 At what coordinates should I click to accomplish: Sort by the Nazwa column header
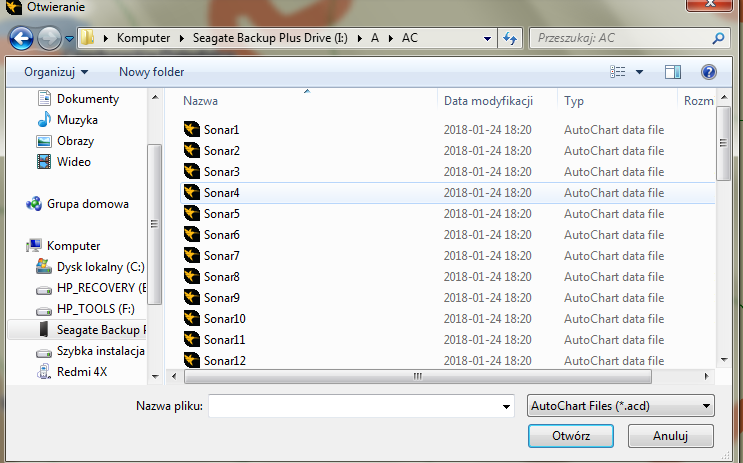(x=201, y=101)
